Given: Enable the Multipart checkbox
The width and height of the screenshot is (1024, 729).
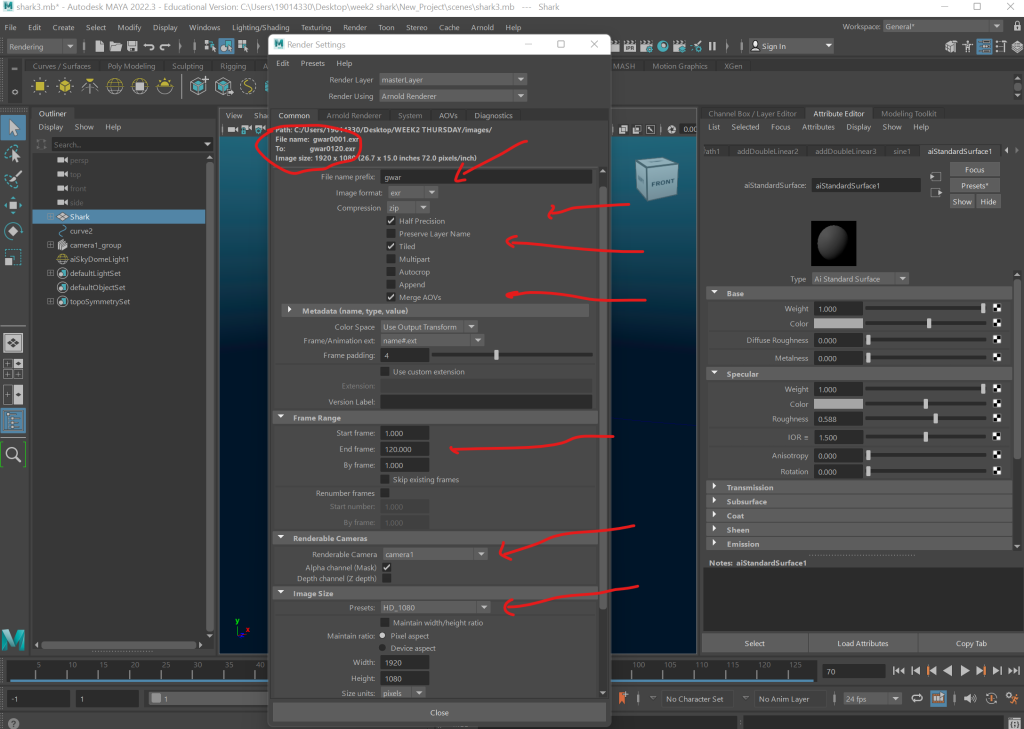Looking at the screenshot, I should point(391,259).
